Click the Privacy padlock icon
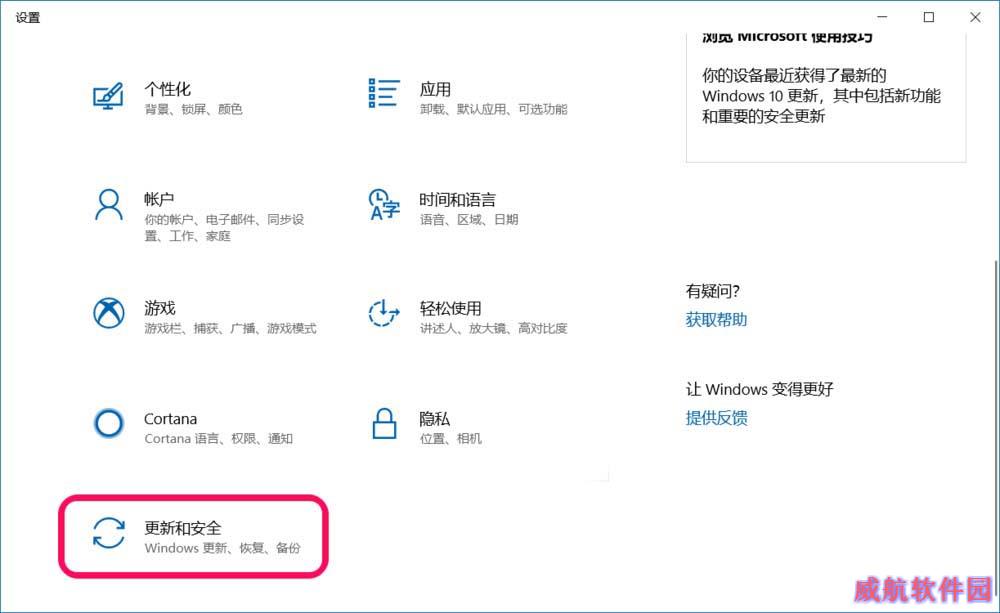1000x613 pixels. click(x=384, y=424)
